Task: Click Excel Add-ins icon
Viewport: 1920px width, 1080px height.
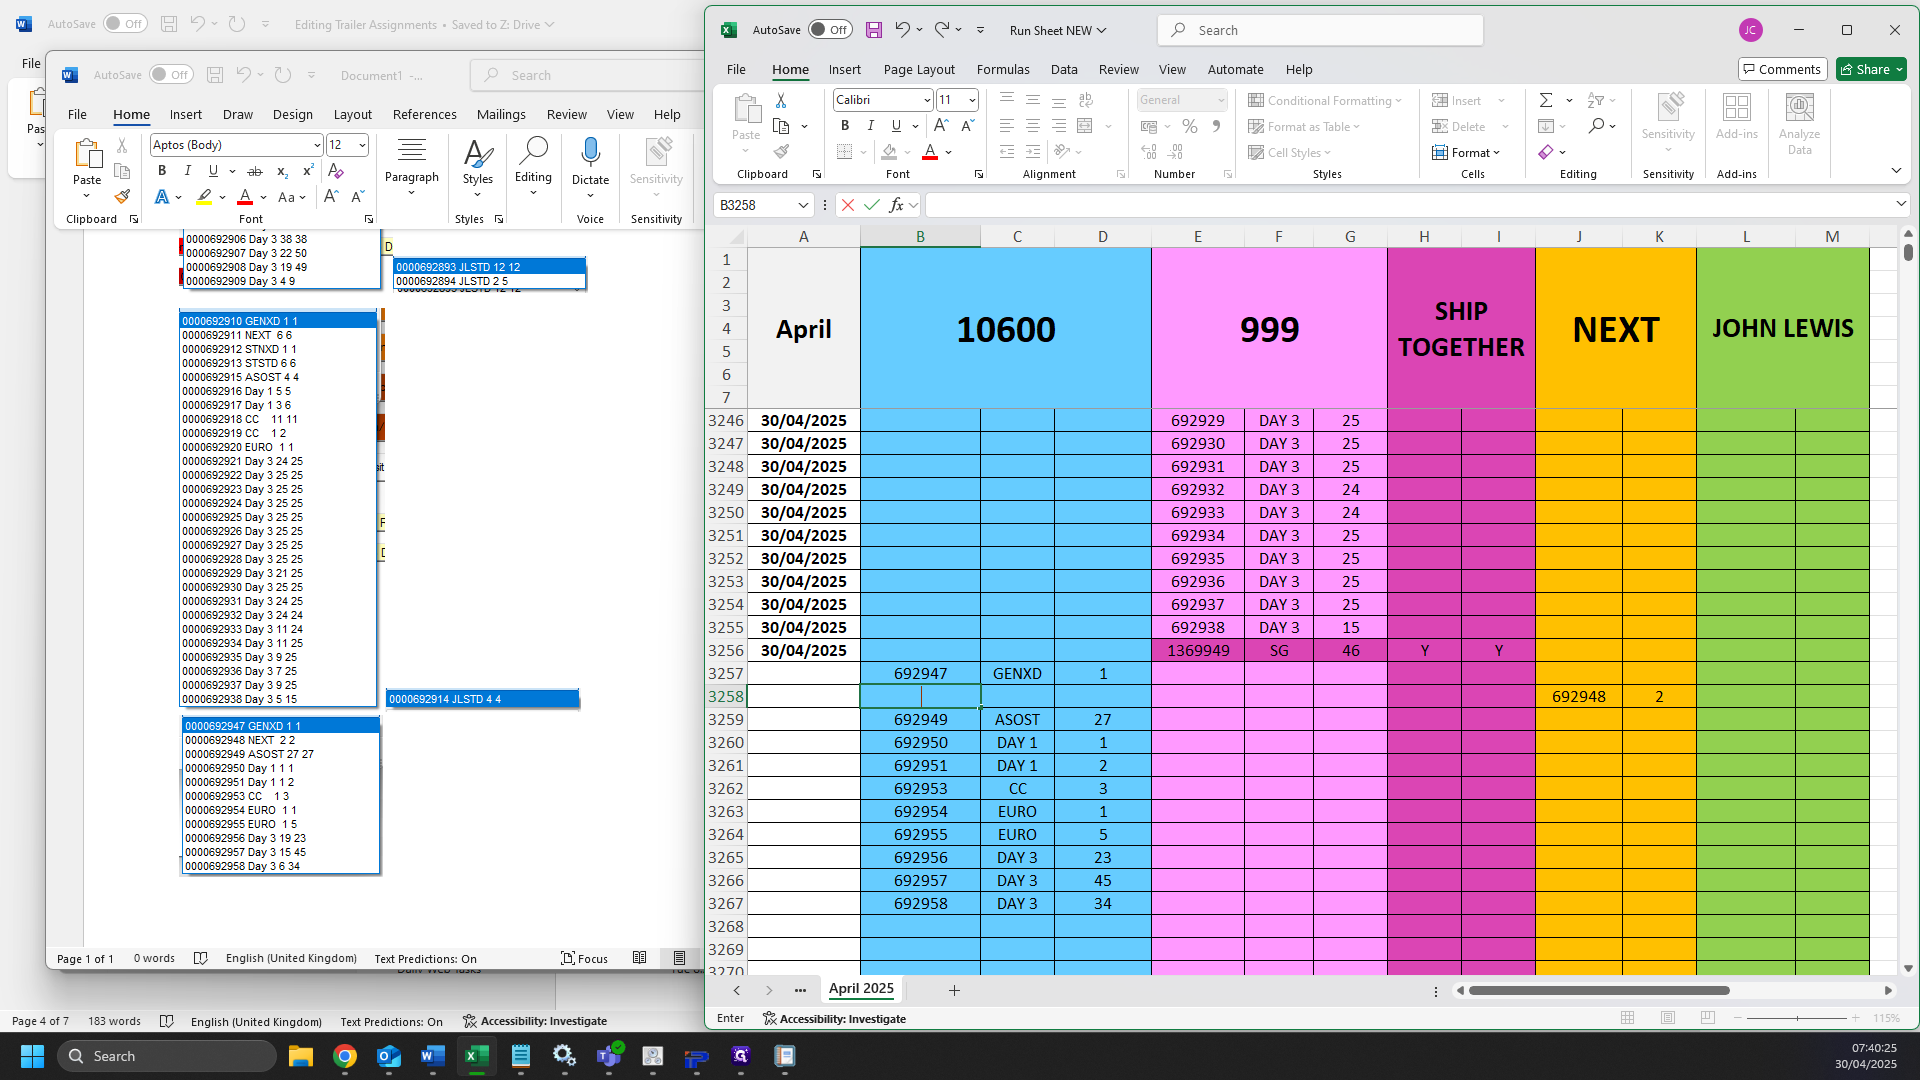Action: click(x=1737, y=116)
